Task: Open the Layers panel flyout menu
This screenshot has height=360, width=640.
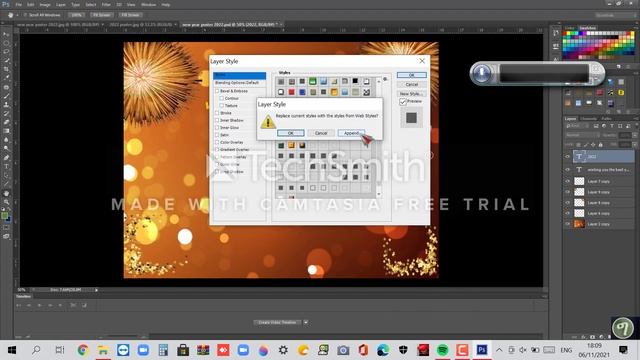Action: pos(636,119)
